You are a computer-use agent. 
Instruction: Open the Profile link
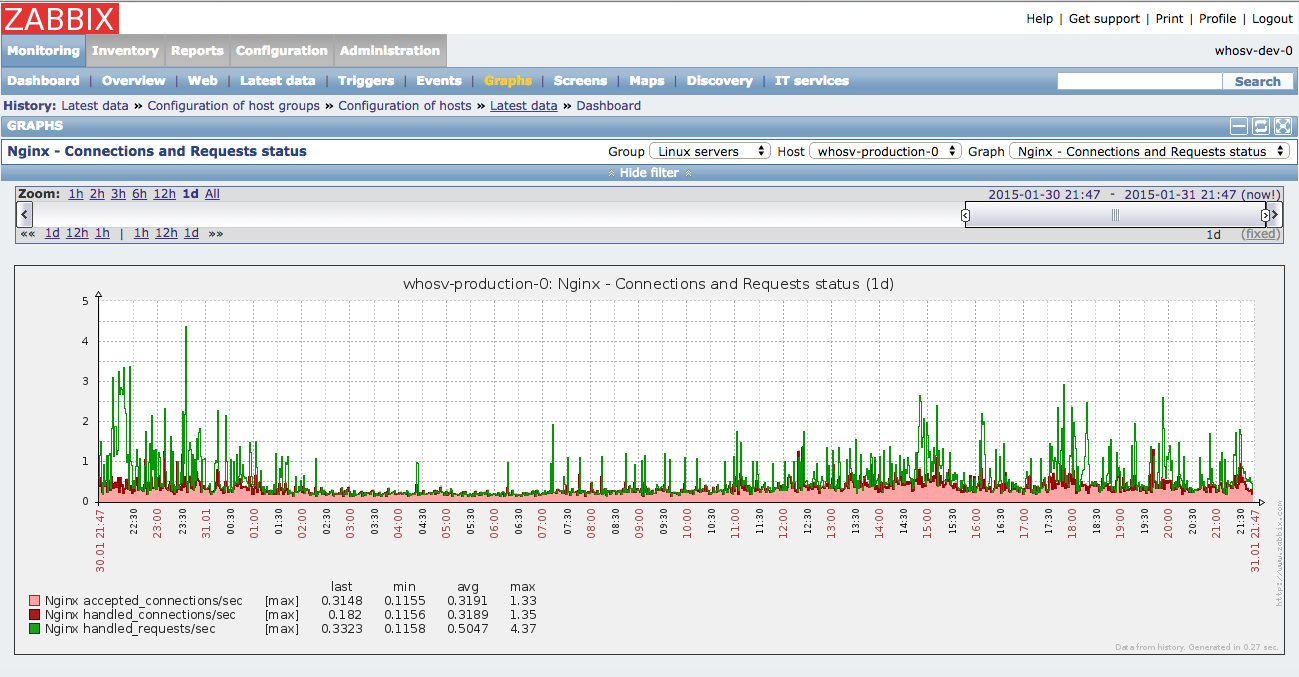[1218, 19]
